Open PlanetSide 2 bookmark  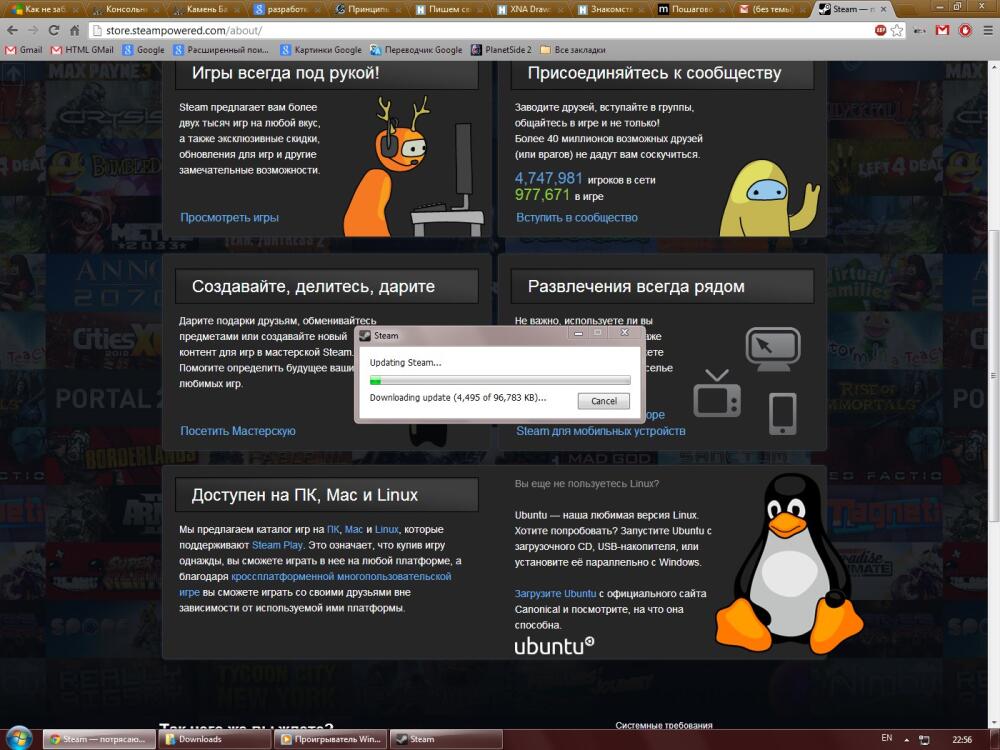tap(502, 50)
